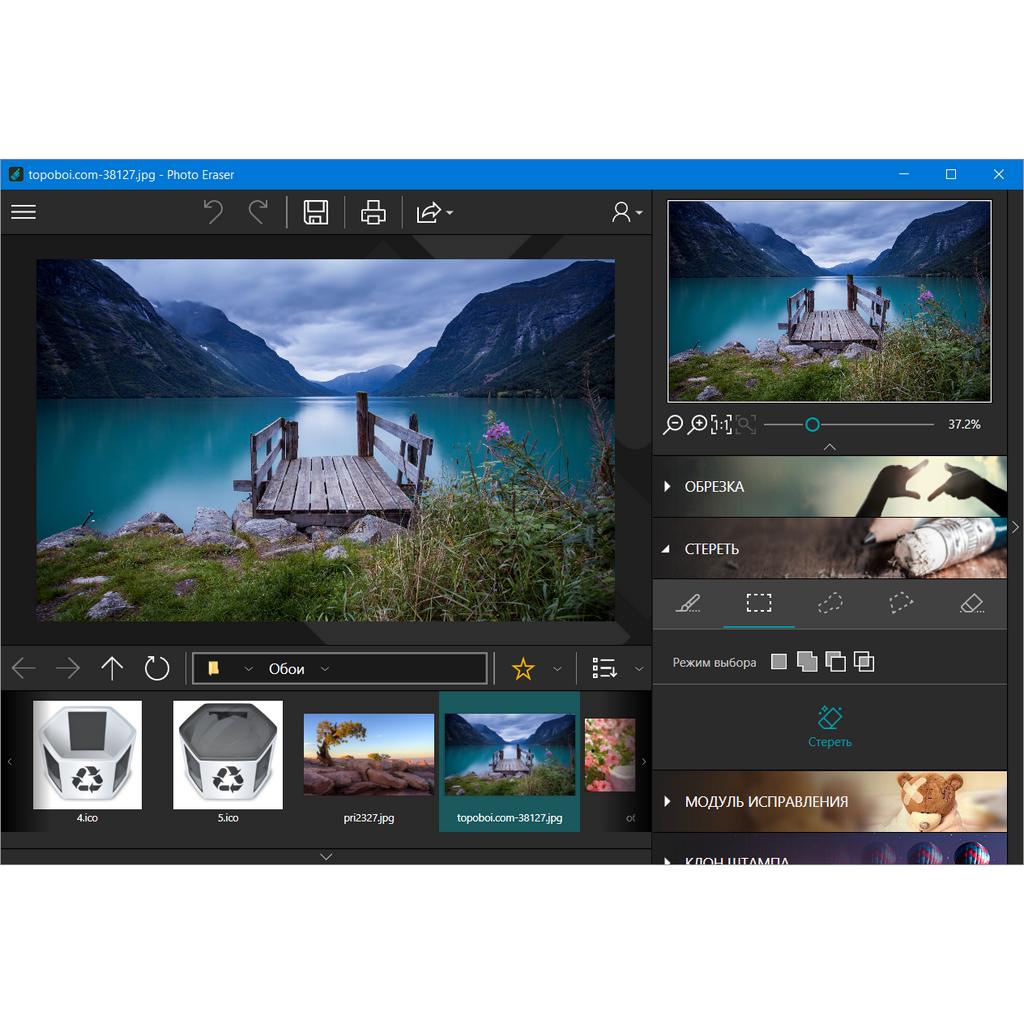Image resolution: width=1024 pixels, height=1024 pixels.
Task: Zoom in using the plus magnifier
Action: (x=698, y=424)
